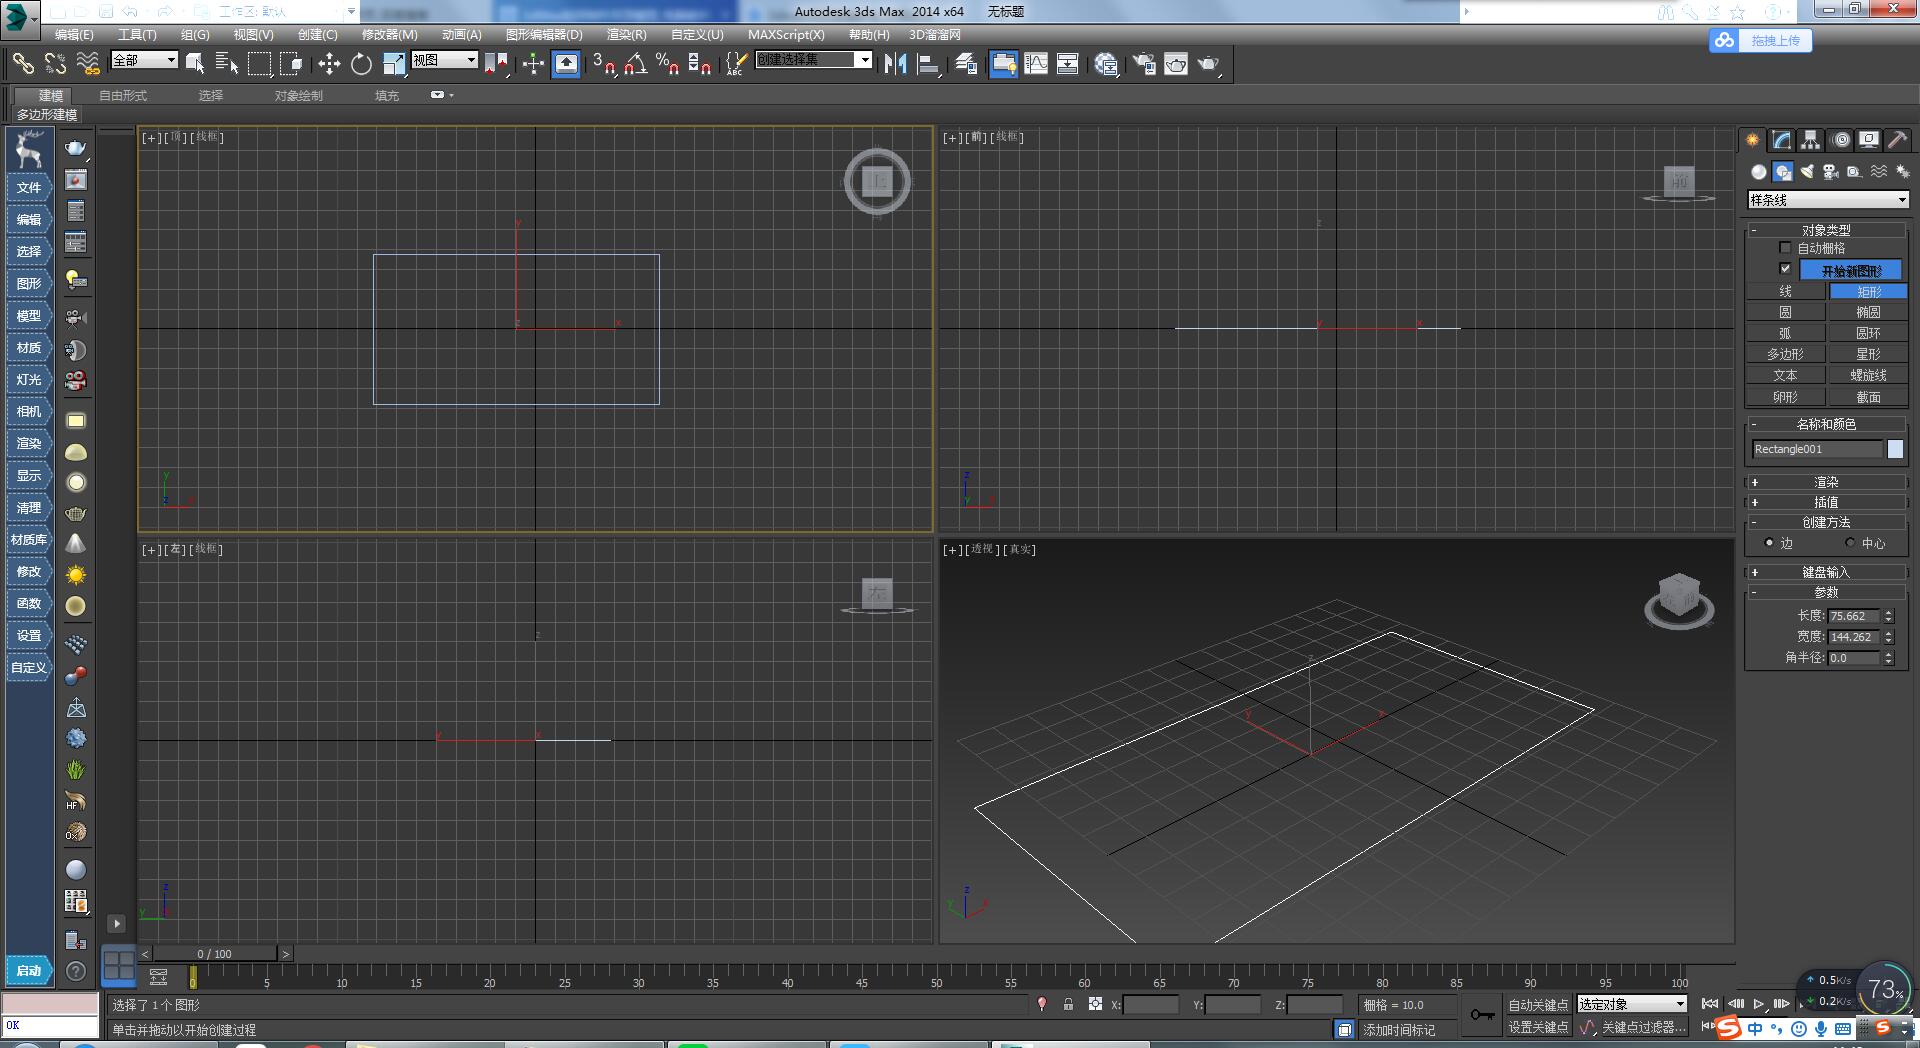Select 中心 radio button under 创建方法
The height and width of the screenshot is (1048, 1920).
tap(1851, 543)
